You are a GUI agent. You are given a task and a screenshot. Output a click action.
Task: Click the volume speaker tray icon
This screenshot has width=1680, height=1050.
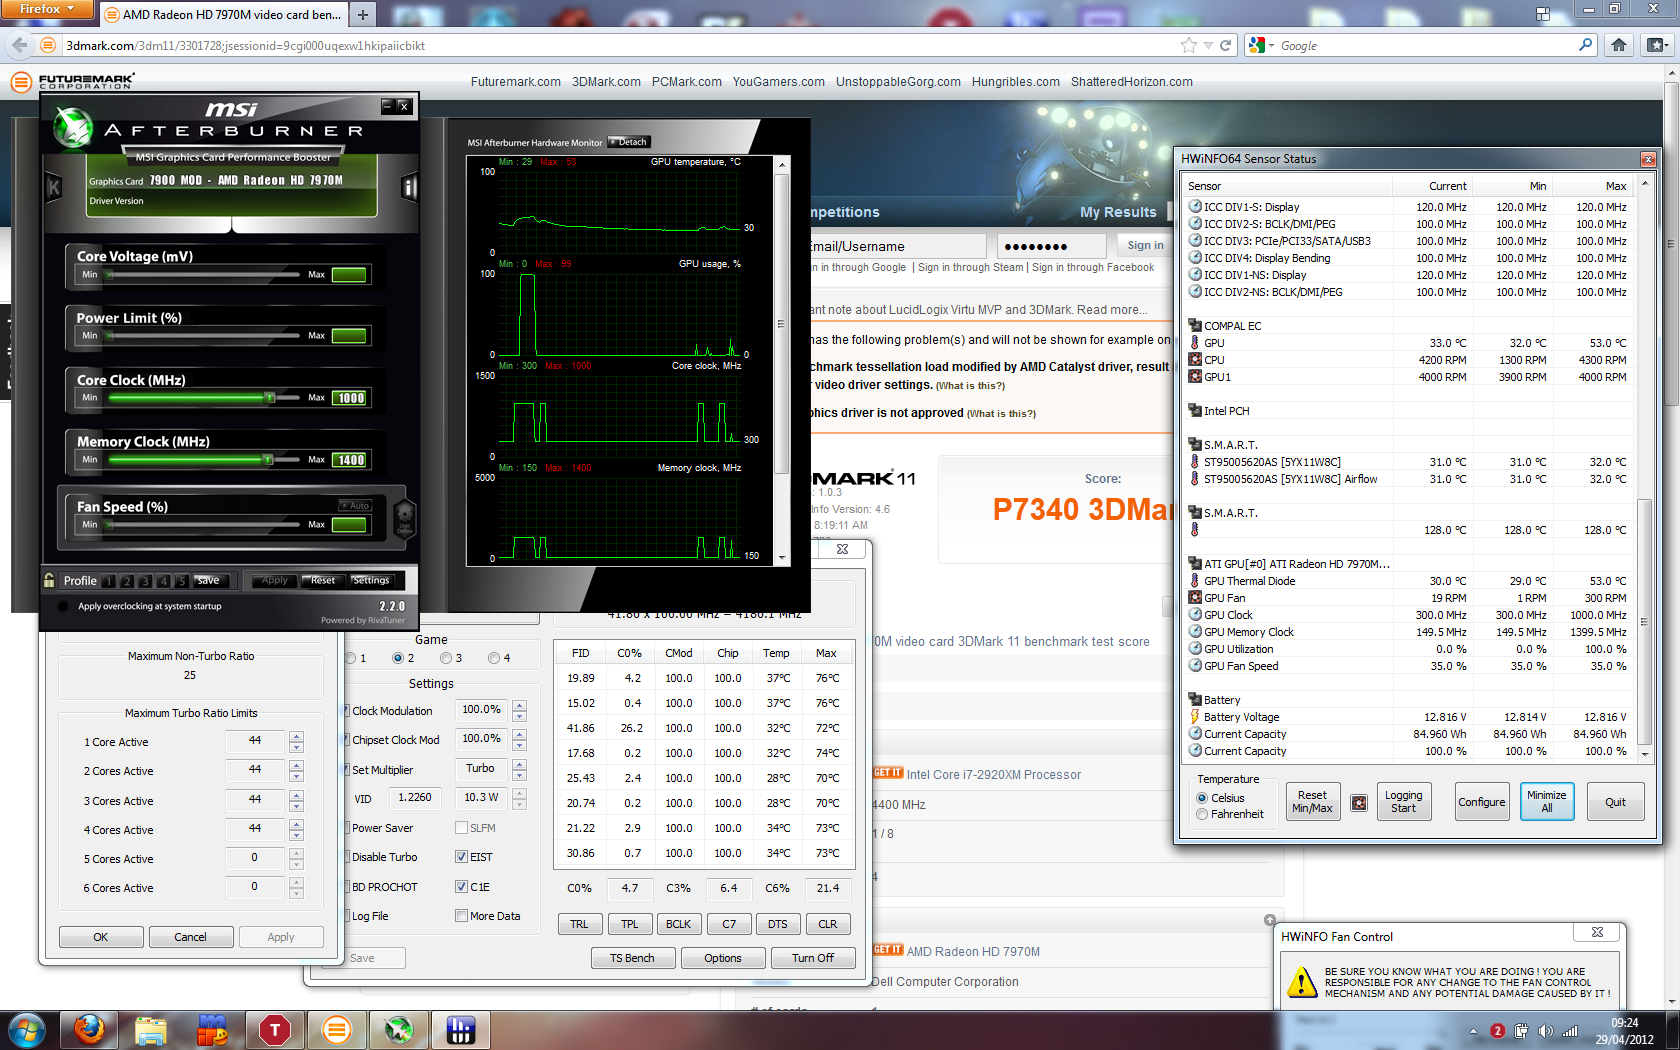[1545, 1031]
